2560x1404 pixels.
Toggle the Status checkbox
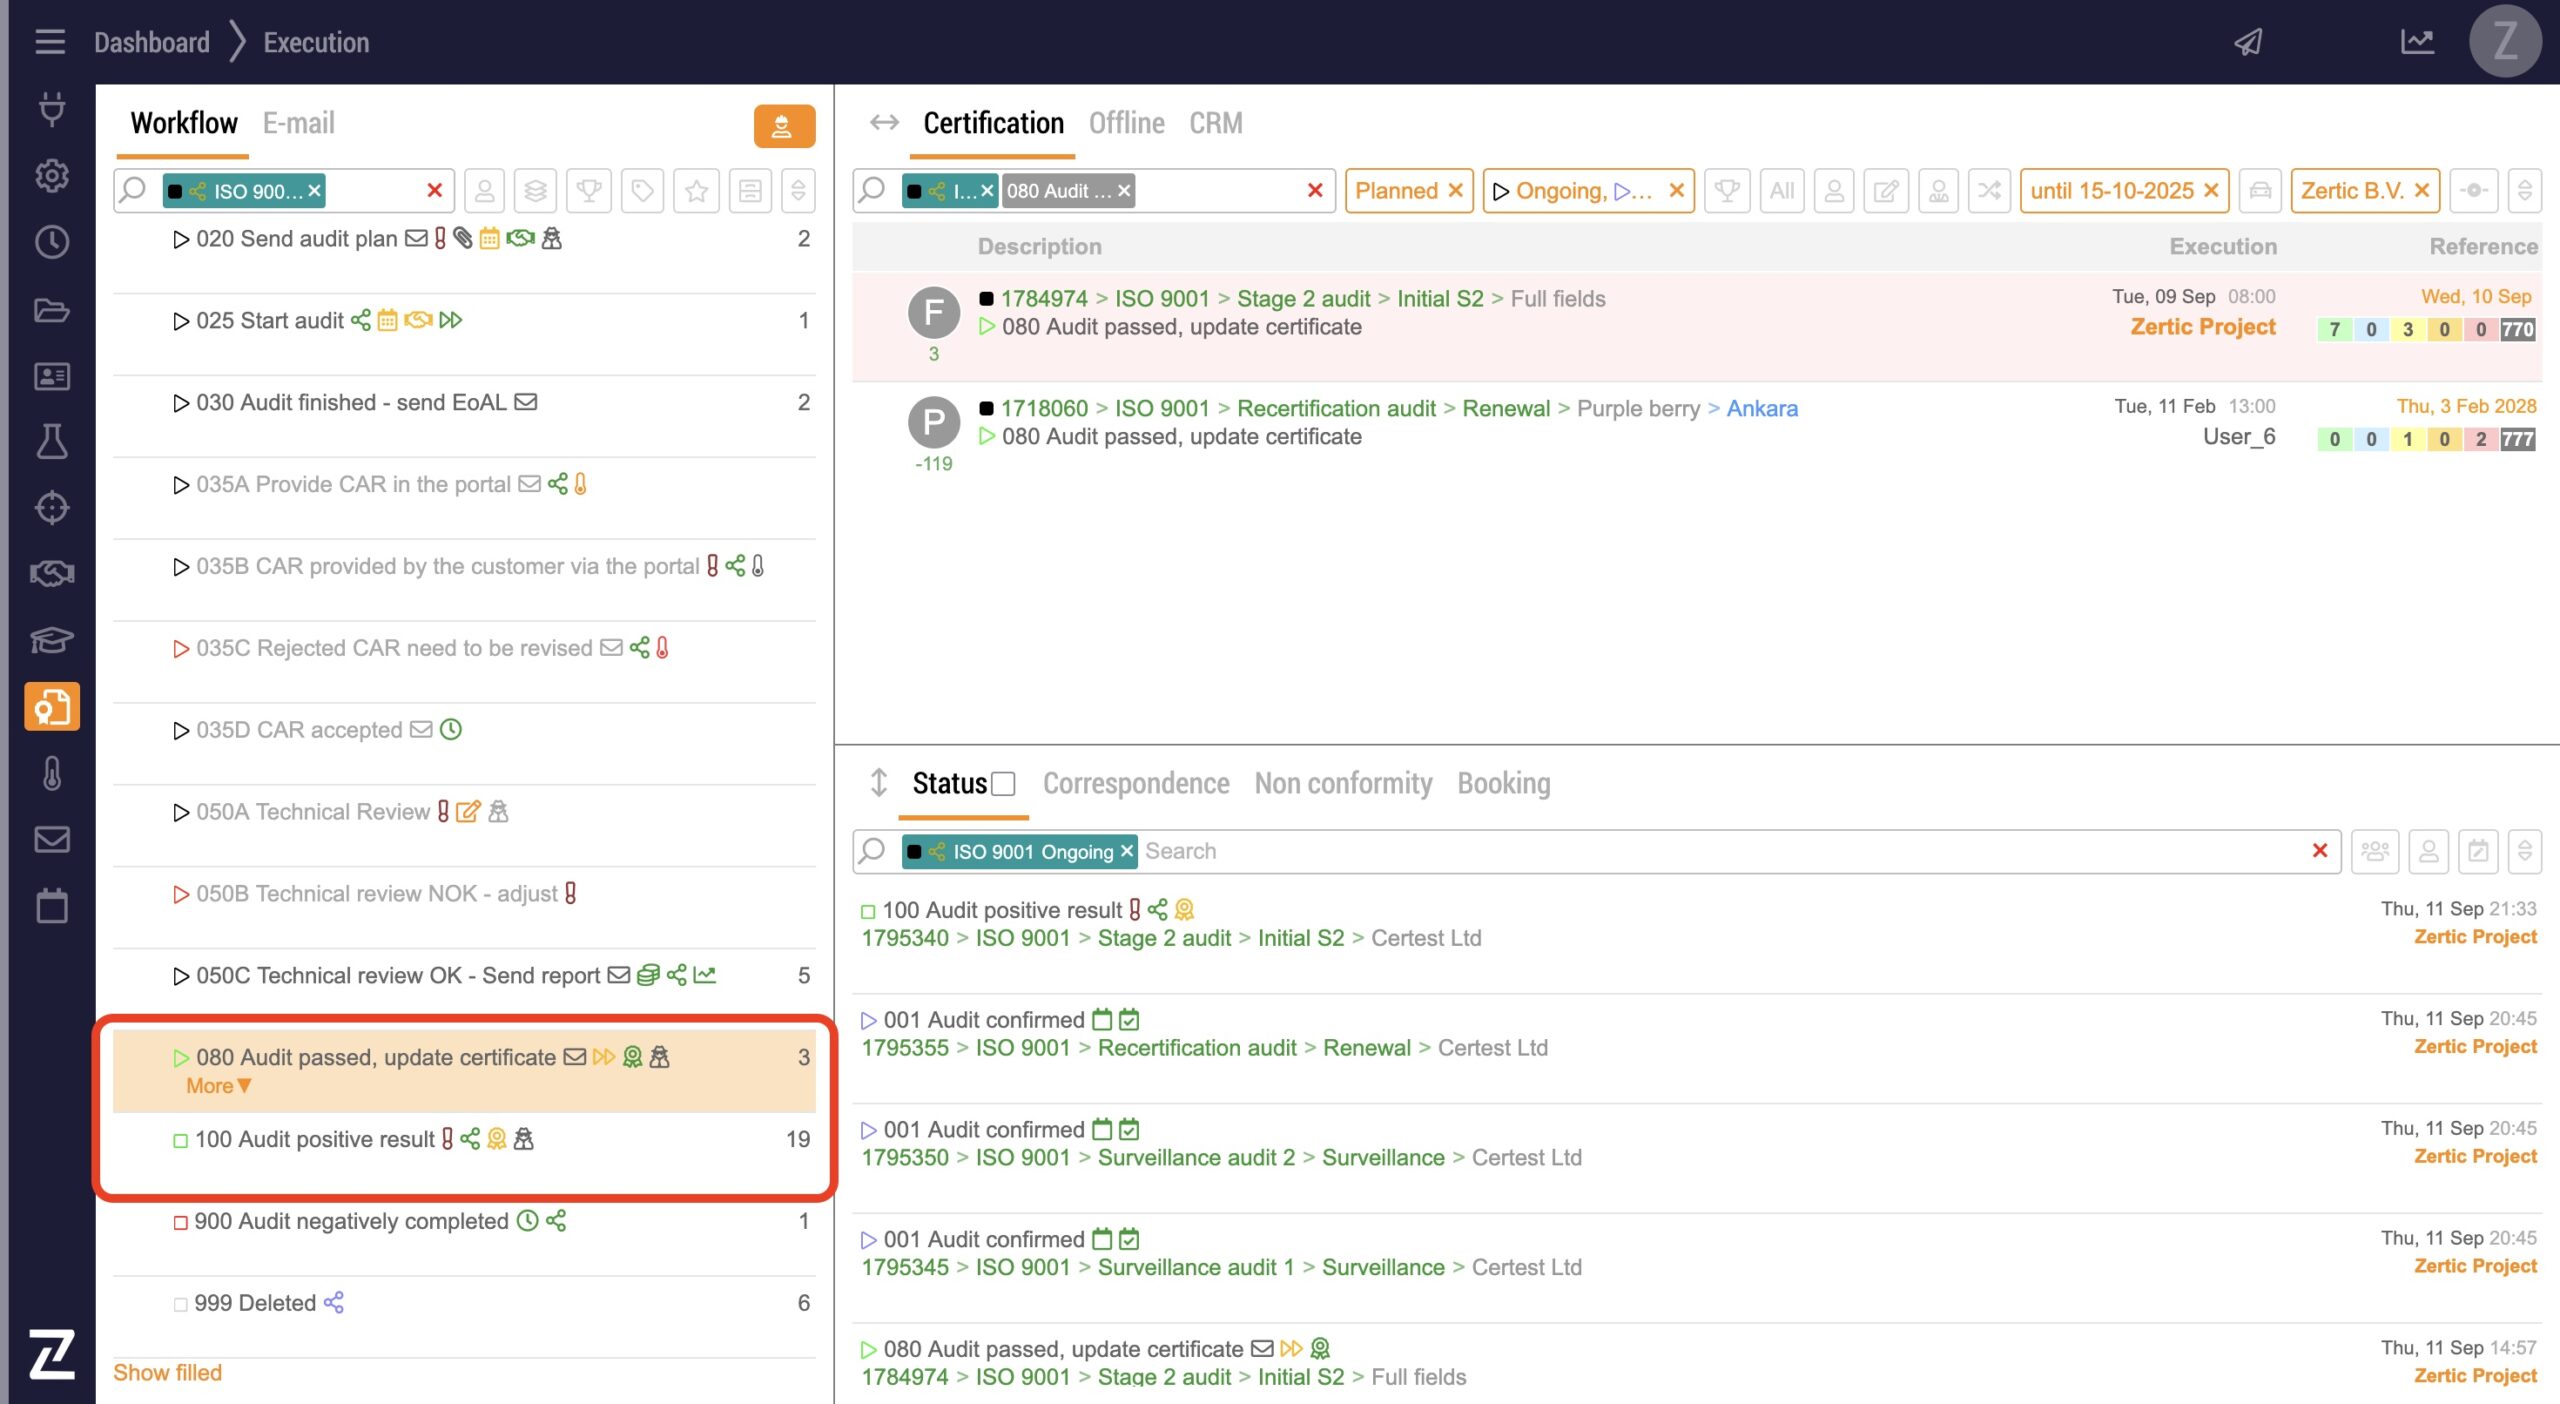click(1003, 784)
